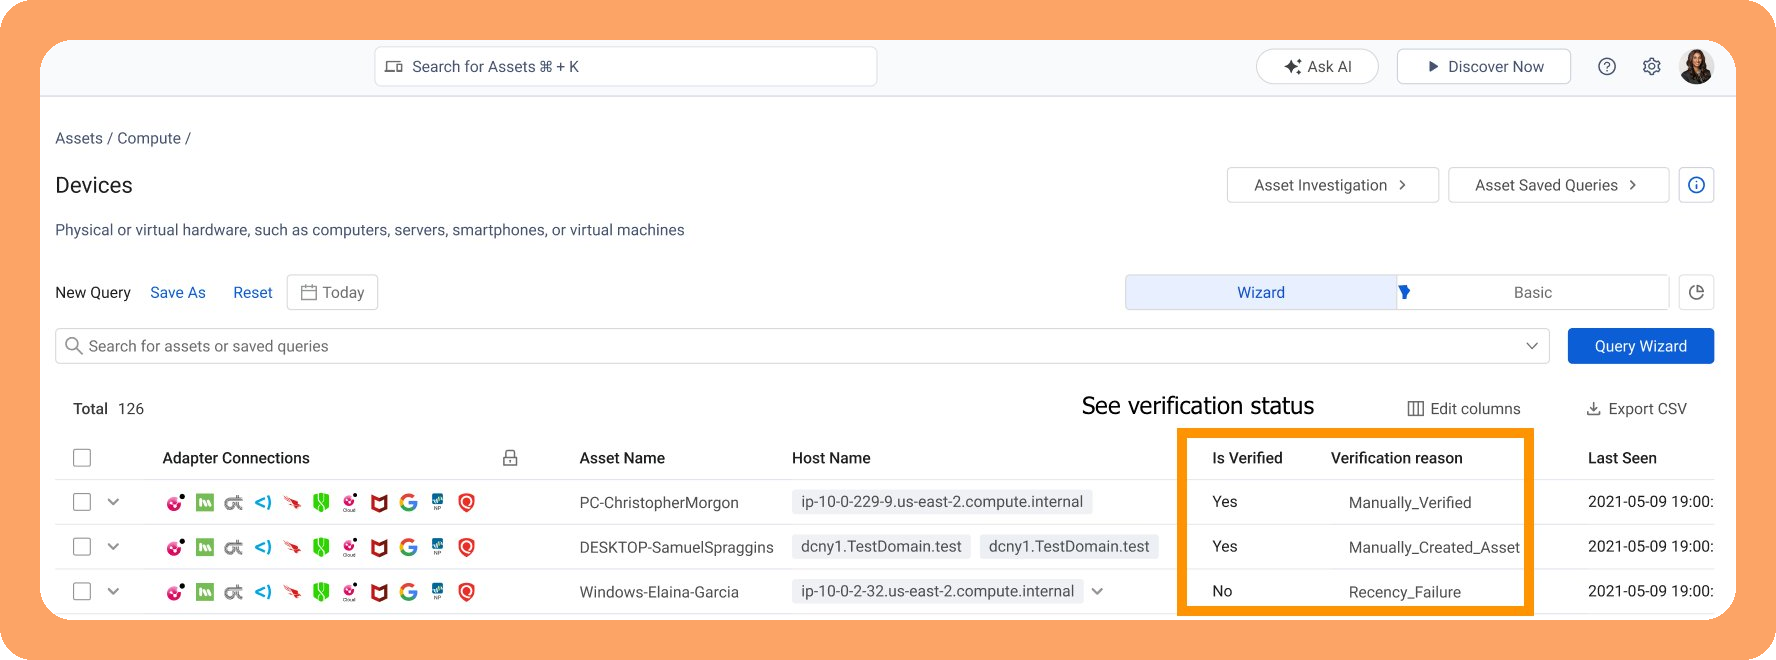Expand host names chevron in Windows-Elaina-Garcia row
Screen dimensions: 1776x660
(x=1098, y=592)
